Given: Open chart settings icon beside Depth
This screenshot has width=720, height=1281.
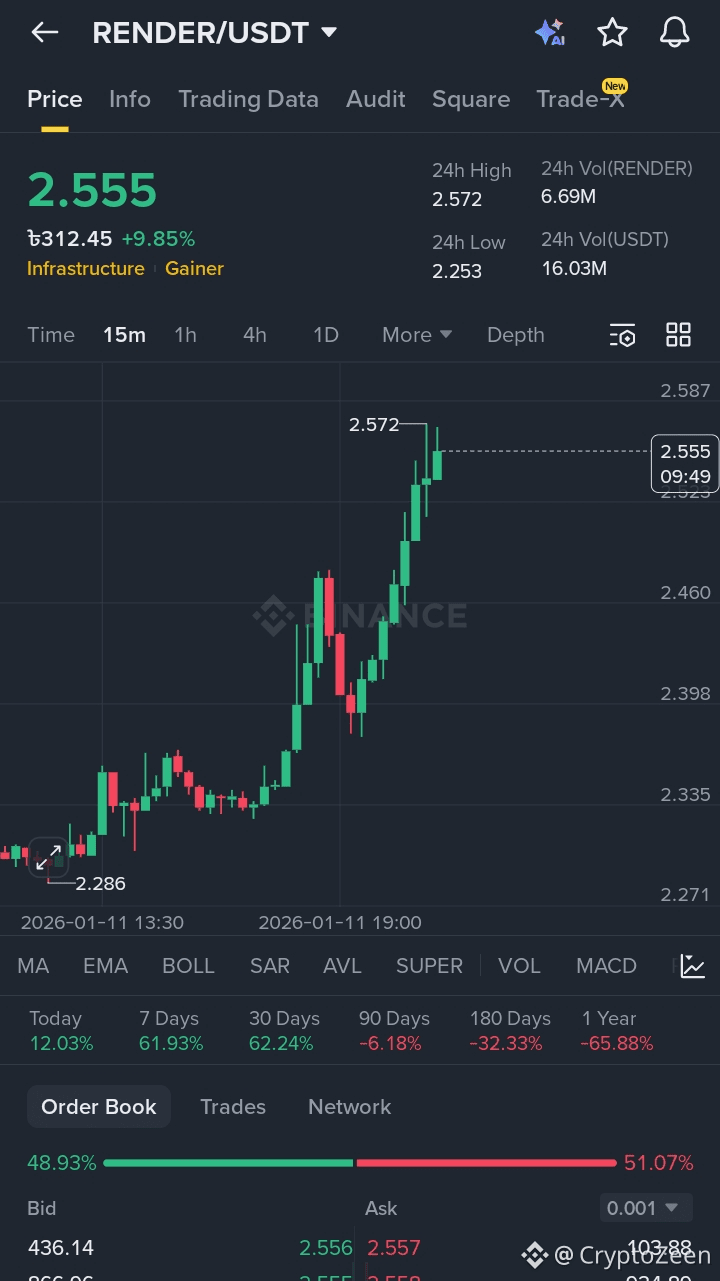Looking at the screenshot, I should pyautogui.click(x=622, y=335).
